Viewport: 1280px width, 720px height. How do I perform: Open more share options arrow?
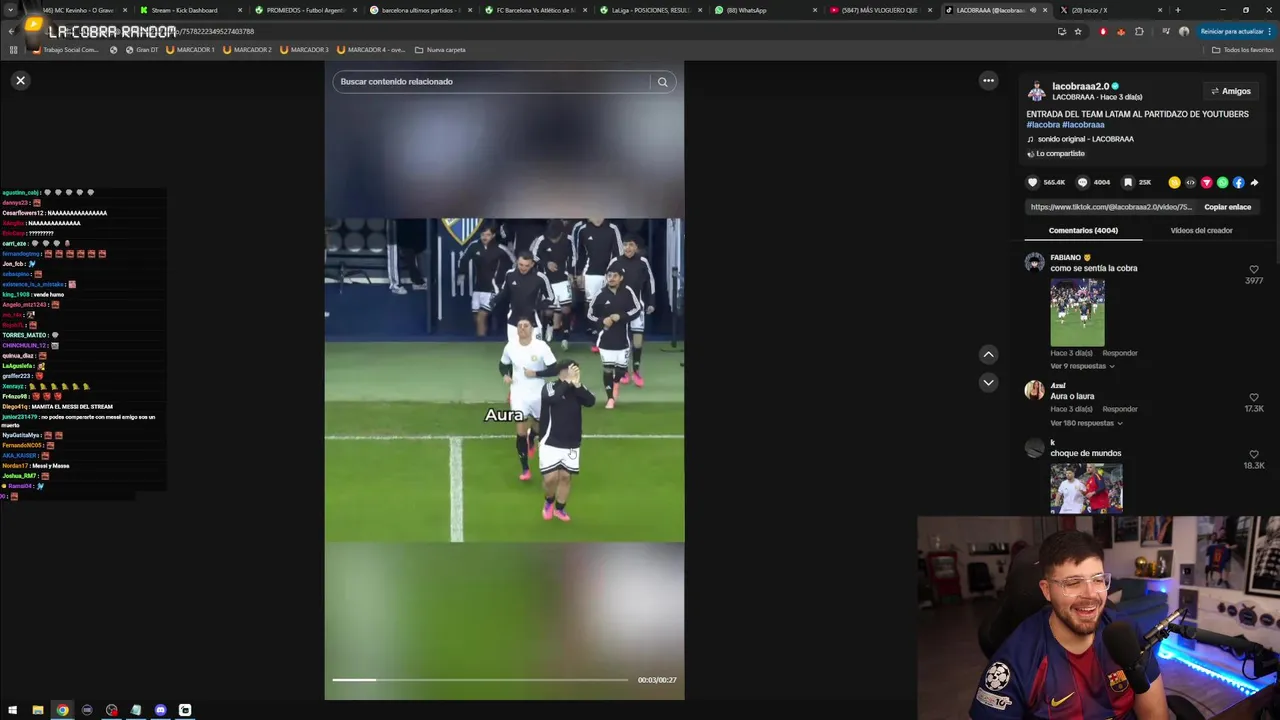1254,182
